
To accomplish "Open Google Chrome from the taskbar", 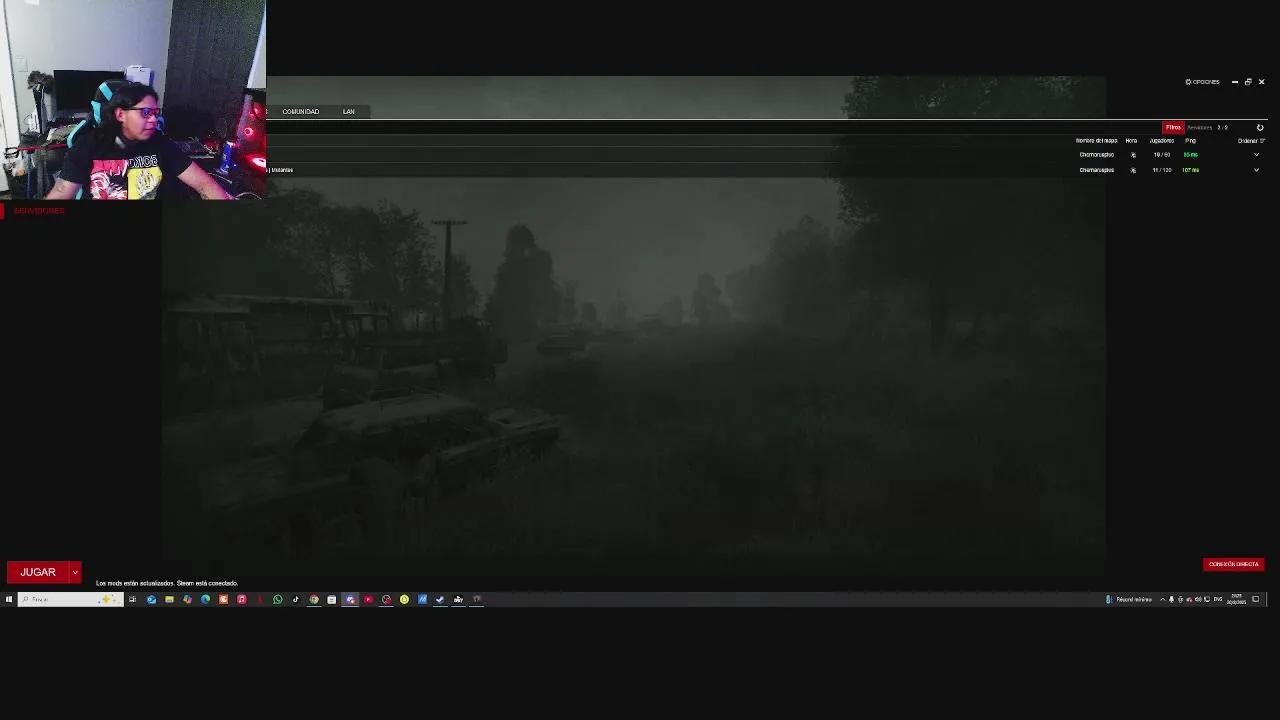I will tap(314, 599).
